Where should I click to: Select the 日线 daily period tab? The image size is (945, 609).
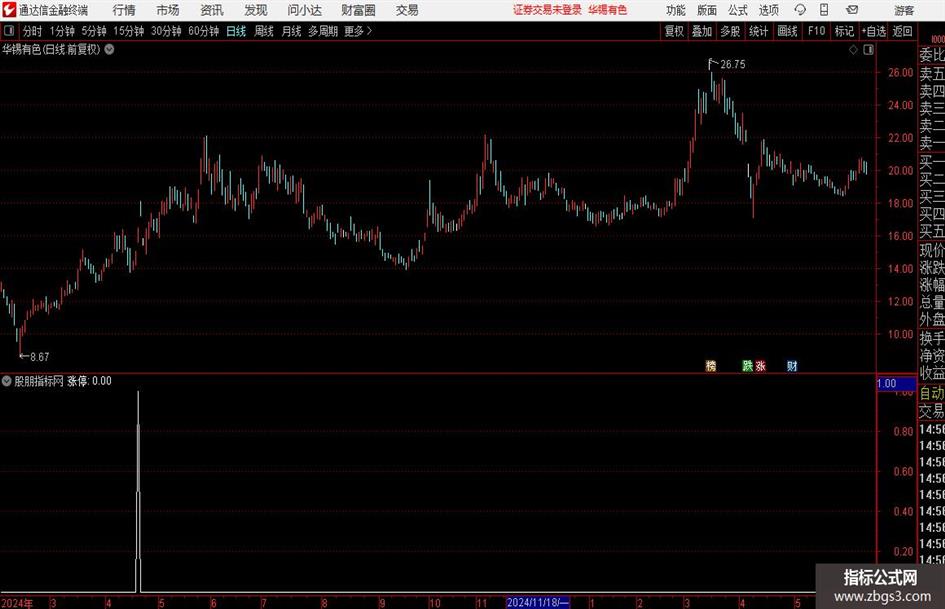coord(236,31)
